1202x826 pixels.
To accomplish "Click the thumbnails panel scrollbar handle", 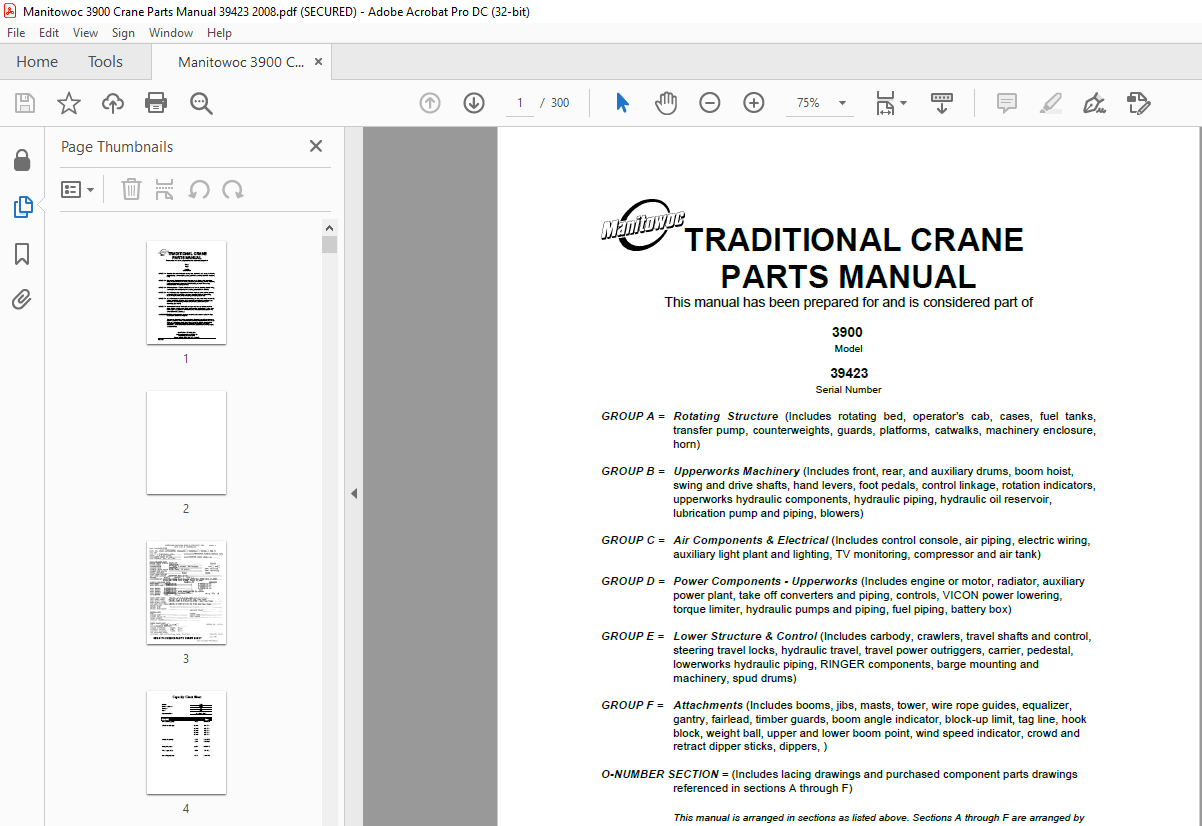I will [329, 245].
